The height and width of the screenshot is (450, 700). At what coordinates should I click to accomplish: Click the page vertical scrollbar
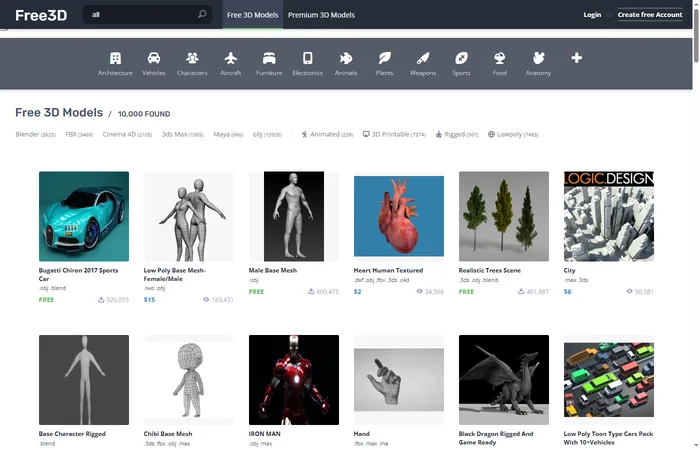pos(696,36)
